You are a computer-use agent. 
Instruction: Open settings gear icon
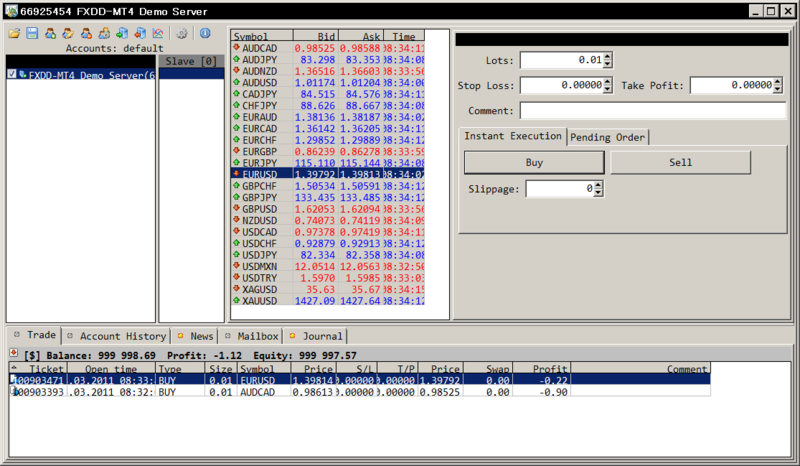pos(182,34)
